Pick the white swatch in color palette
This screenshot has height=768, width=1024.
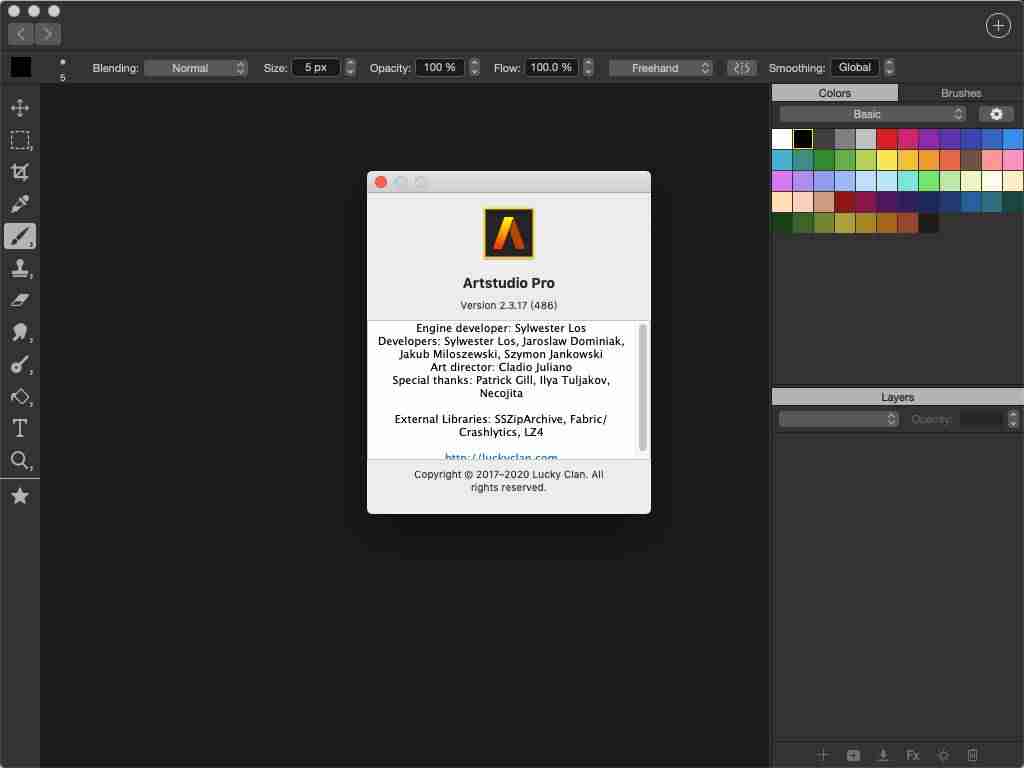point(782,138)
